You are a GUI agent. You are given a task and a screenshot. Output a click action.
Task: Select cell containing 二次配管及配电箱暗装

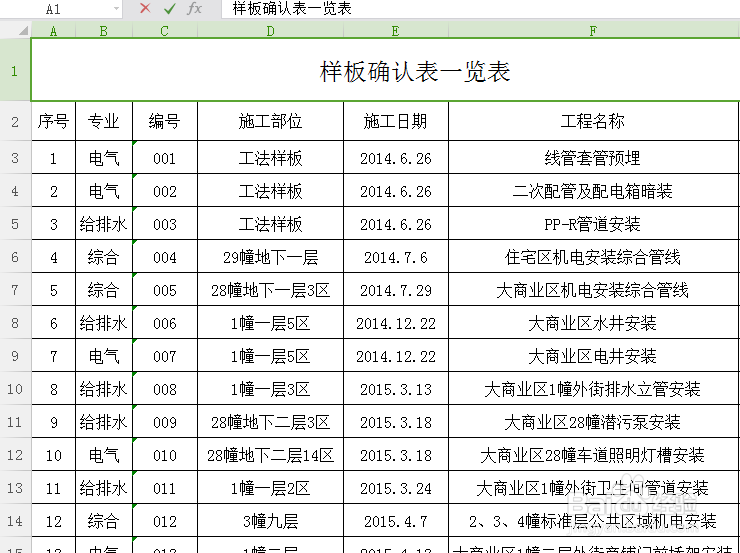pyautogui.click(x=593, y=191)
